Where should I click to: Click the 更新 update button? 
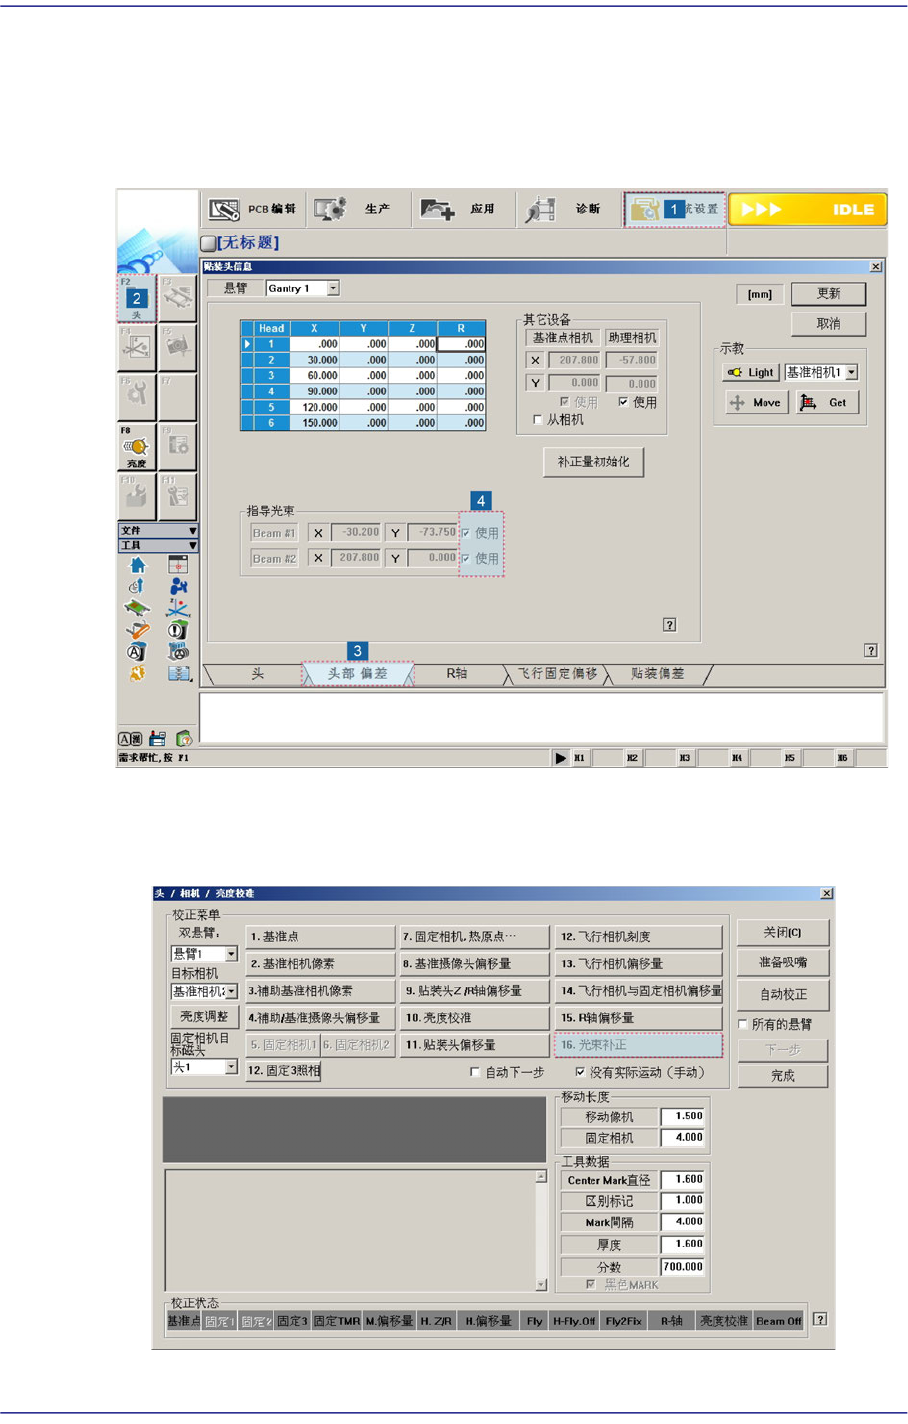[x=828, y=294]
